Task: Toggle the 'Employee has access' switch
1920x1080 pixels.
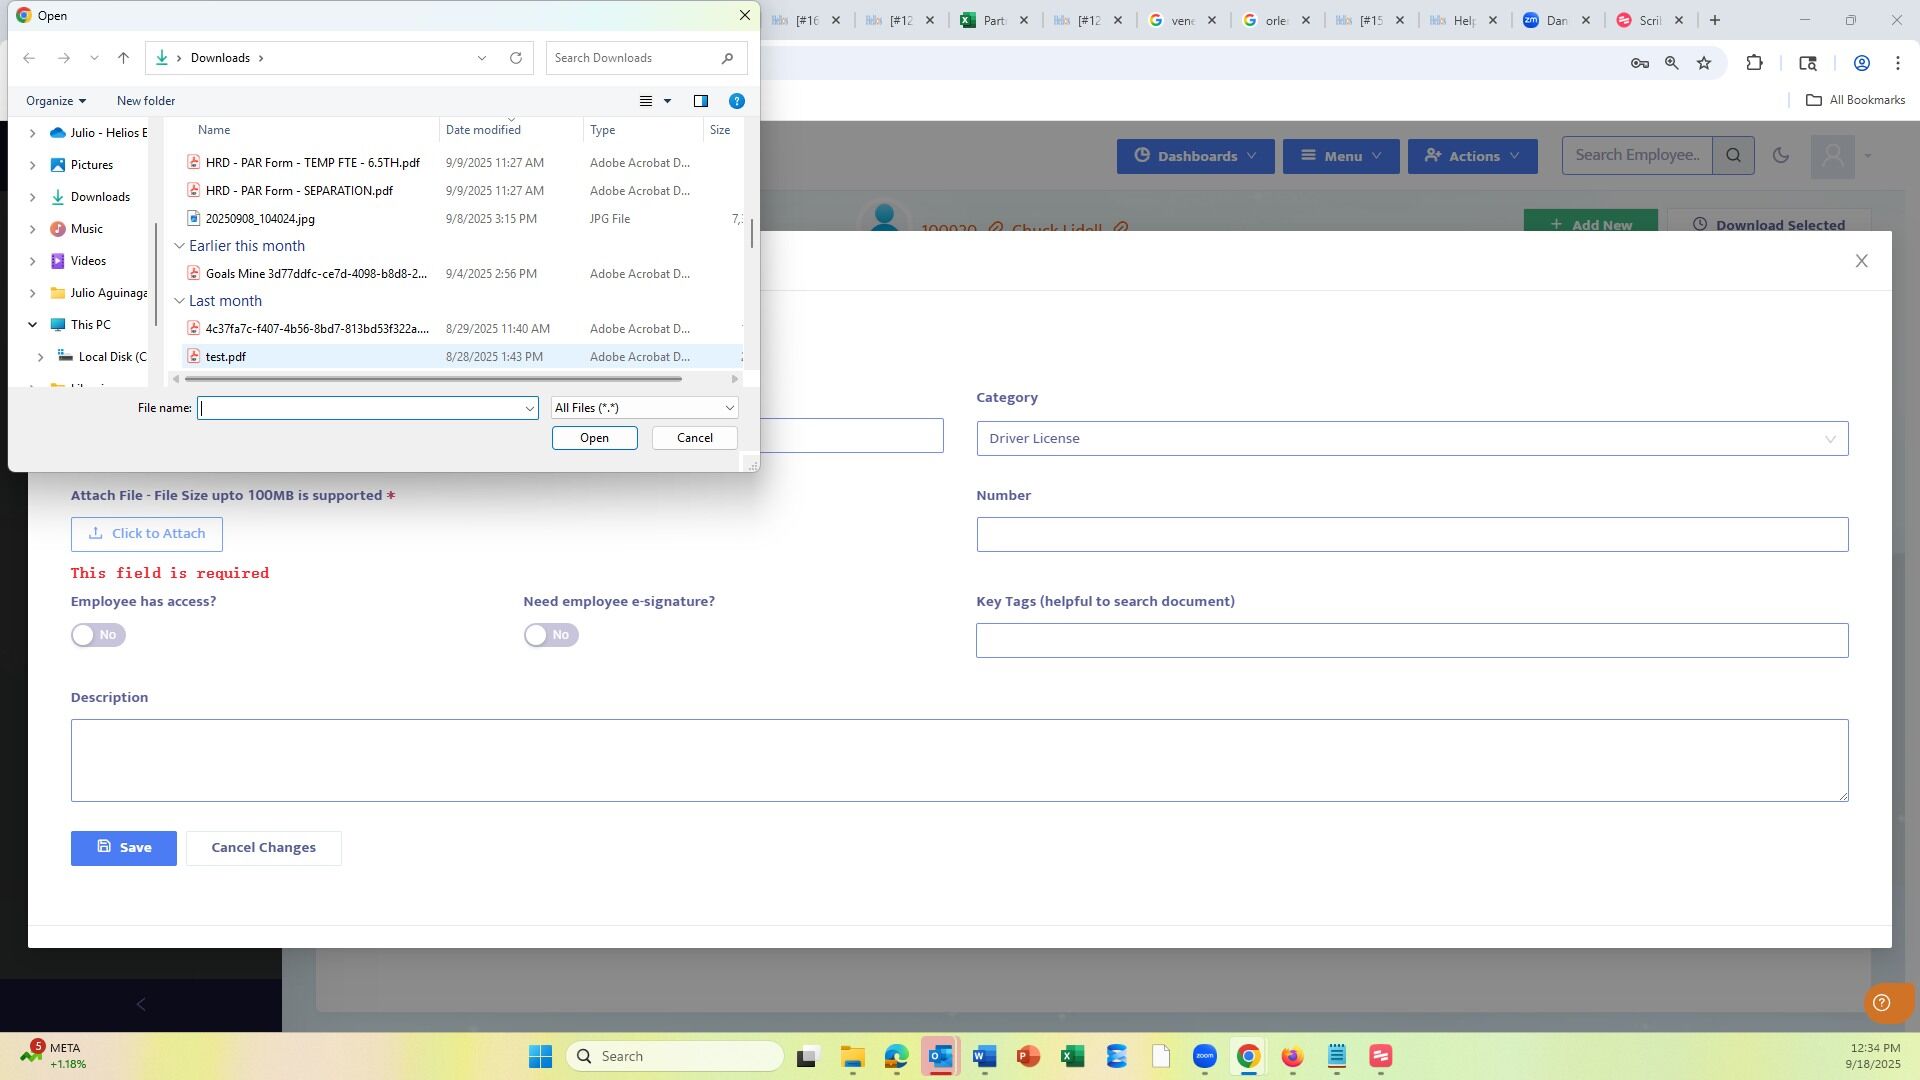Action: [x=98, y=635]
